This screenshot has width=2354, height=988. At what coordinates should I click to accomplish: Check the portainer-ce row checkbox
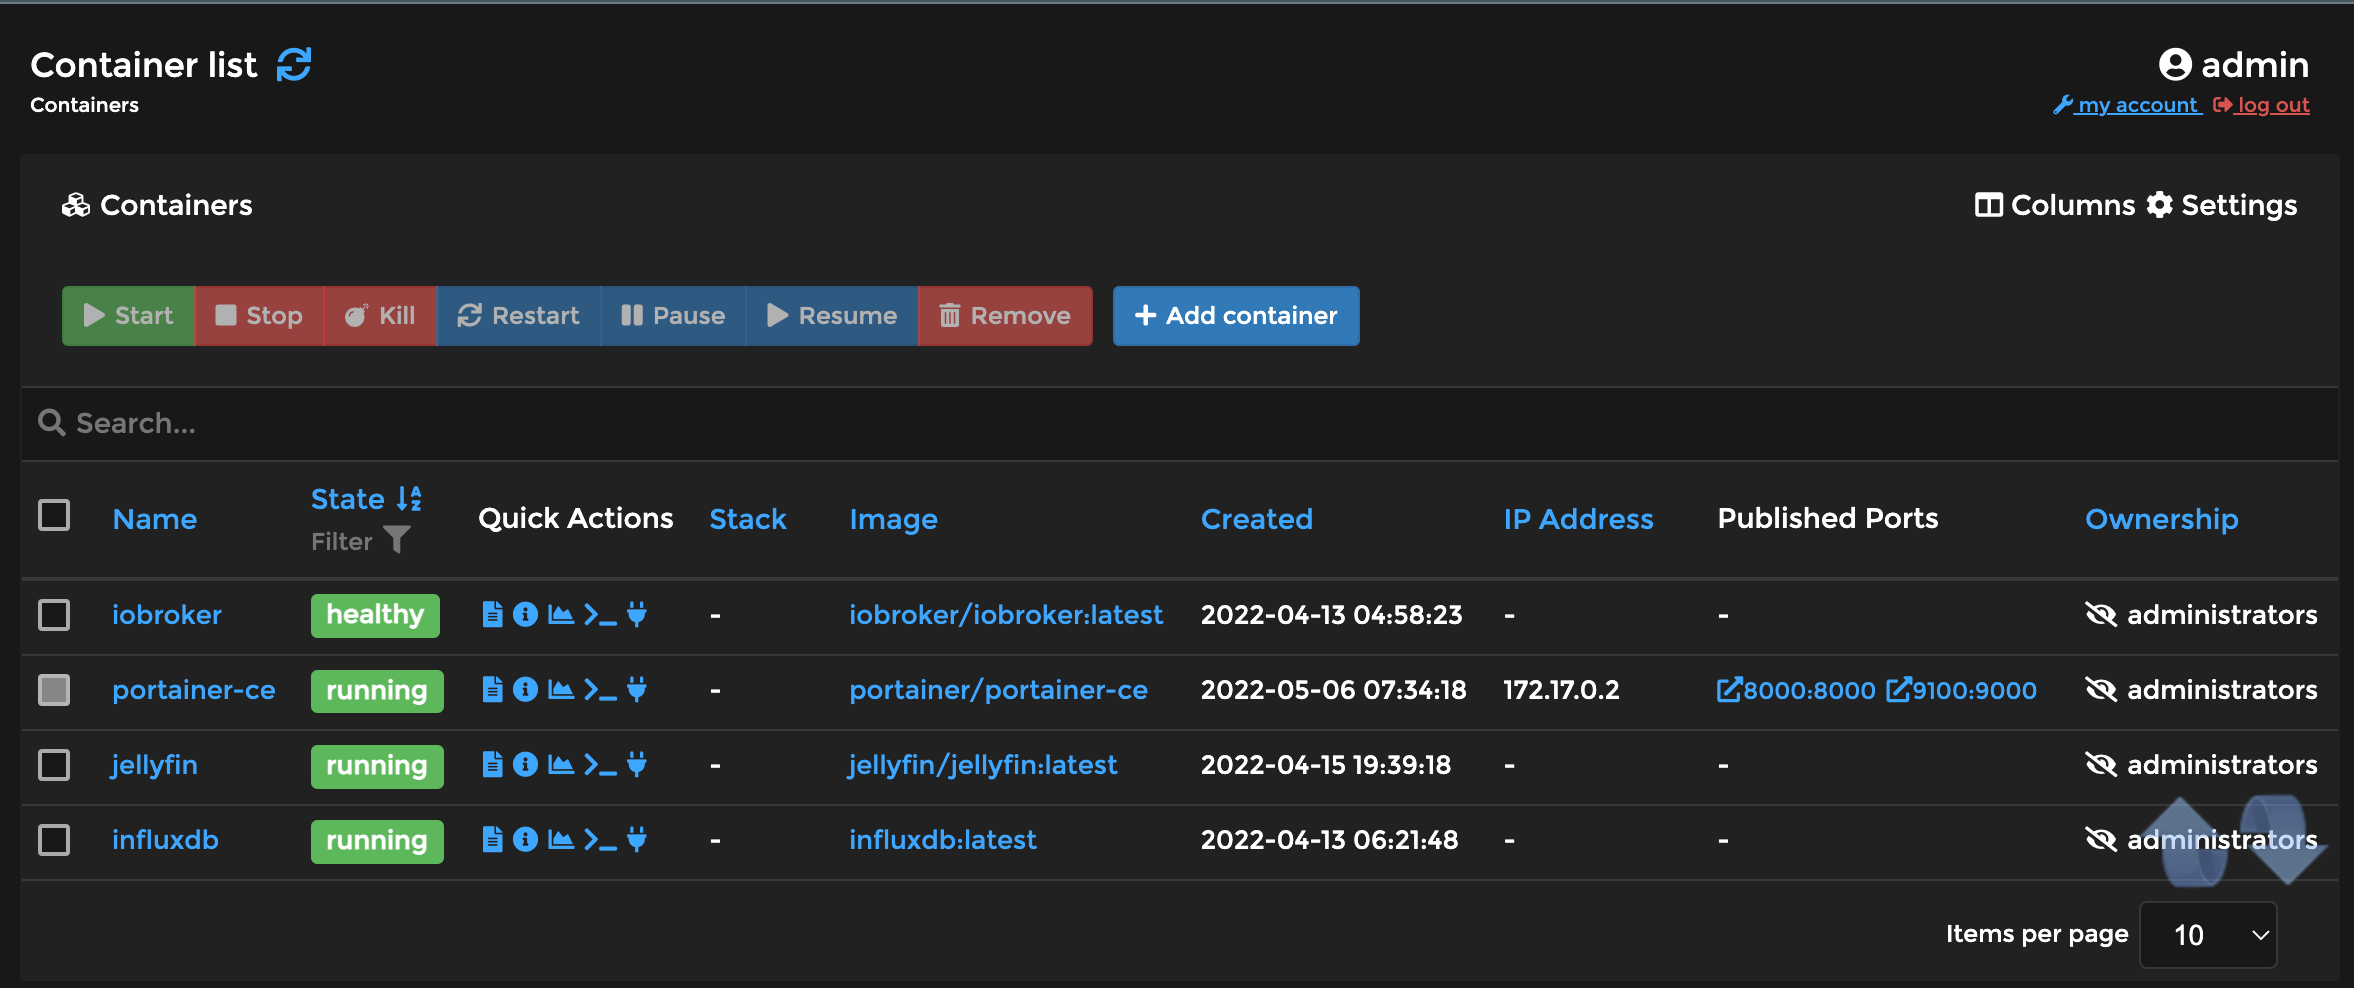tap(54, 689)
